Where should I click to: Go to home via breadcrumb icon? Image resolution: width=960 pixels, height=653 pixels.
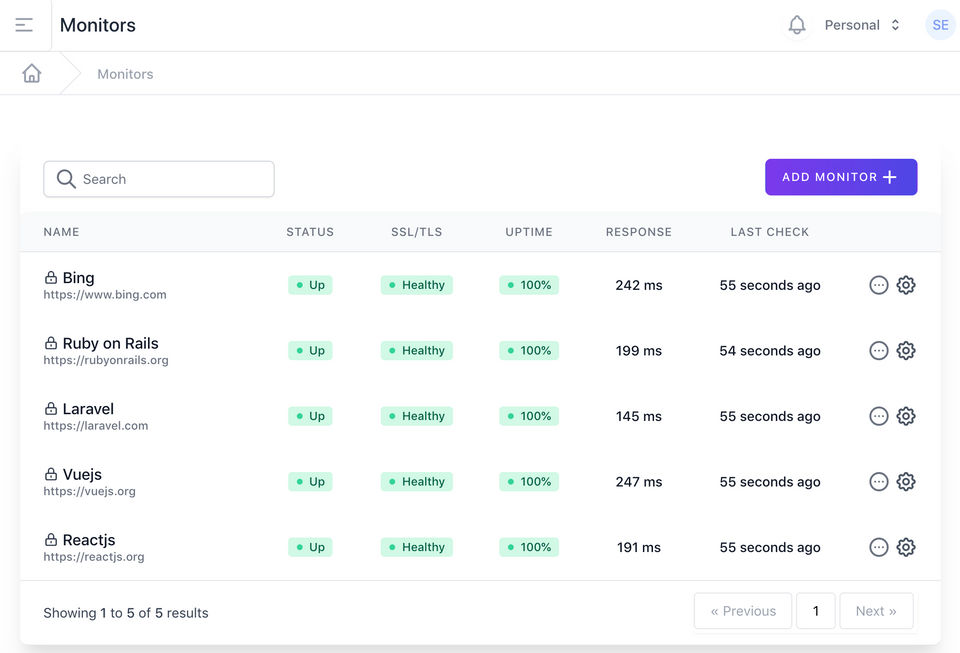(x=32, y=73)
